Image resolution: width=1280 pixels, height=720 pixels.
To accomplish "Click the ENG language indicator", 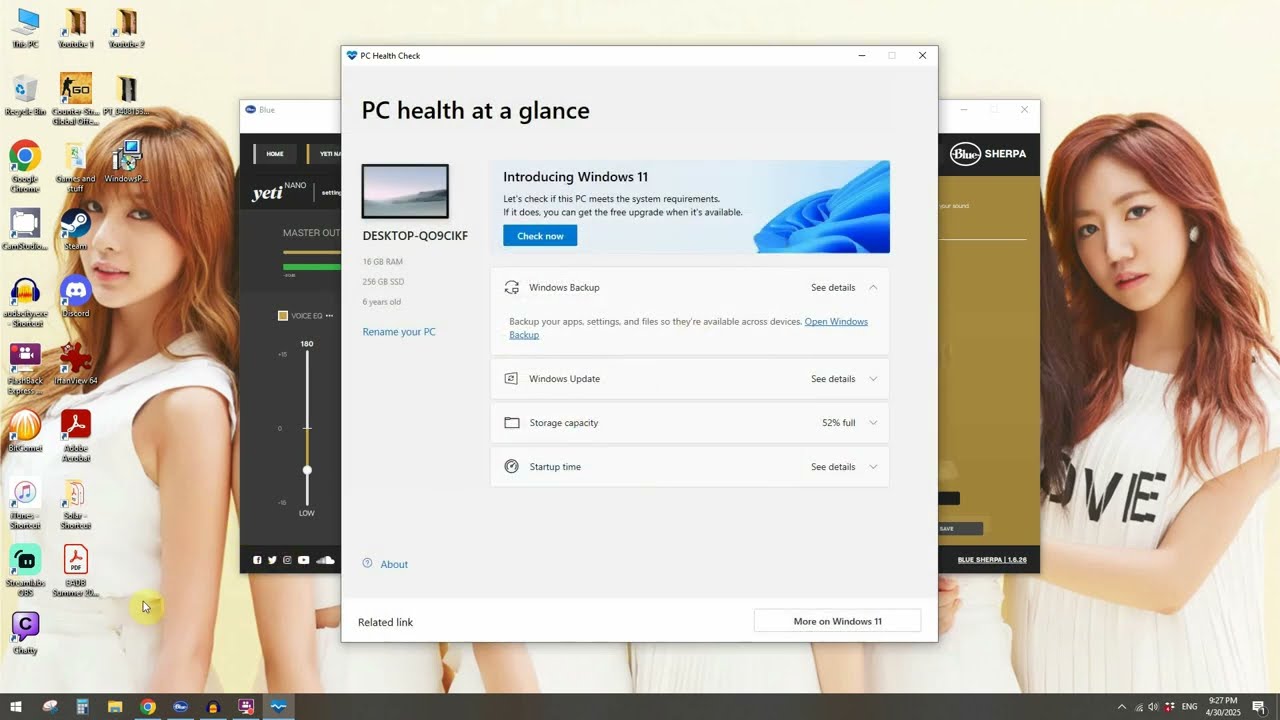I will (1190, 707).
